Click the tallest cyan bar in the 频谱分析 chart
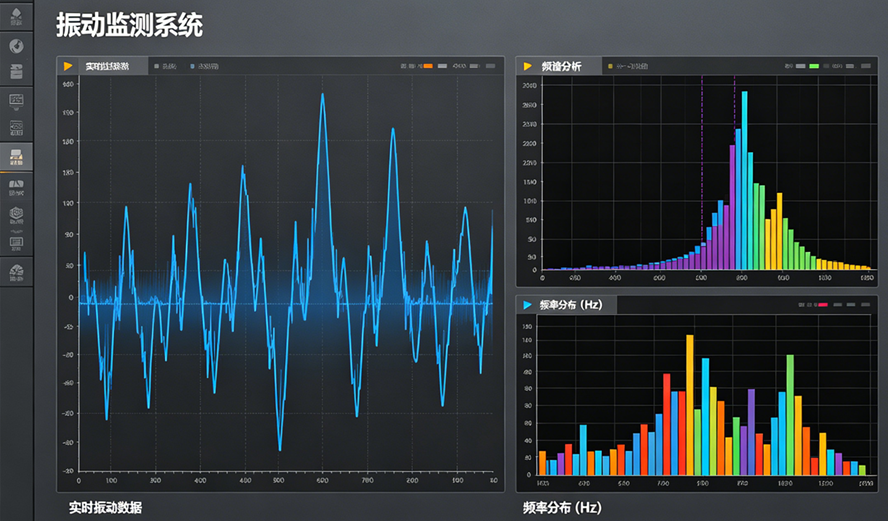Image resolution: width=888 pixels, height=521 pixels. pyautogui.click(x=745, y=180)
